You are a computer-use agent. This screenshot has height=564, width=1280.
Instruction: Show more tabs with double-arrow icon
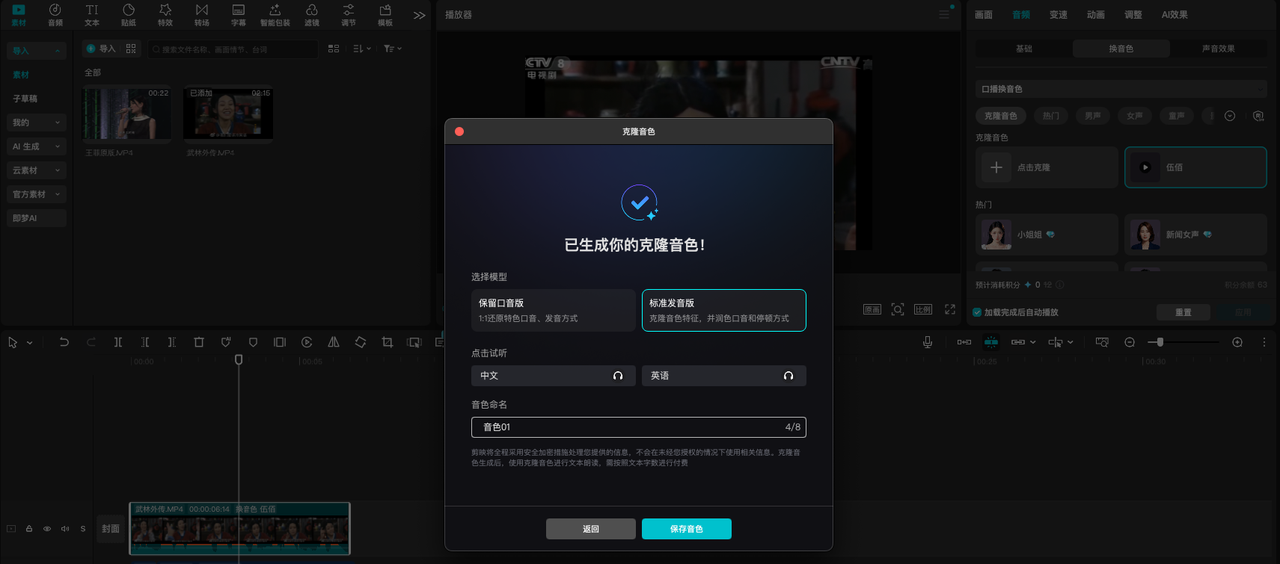point(419,15)
